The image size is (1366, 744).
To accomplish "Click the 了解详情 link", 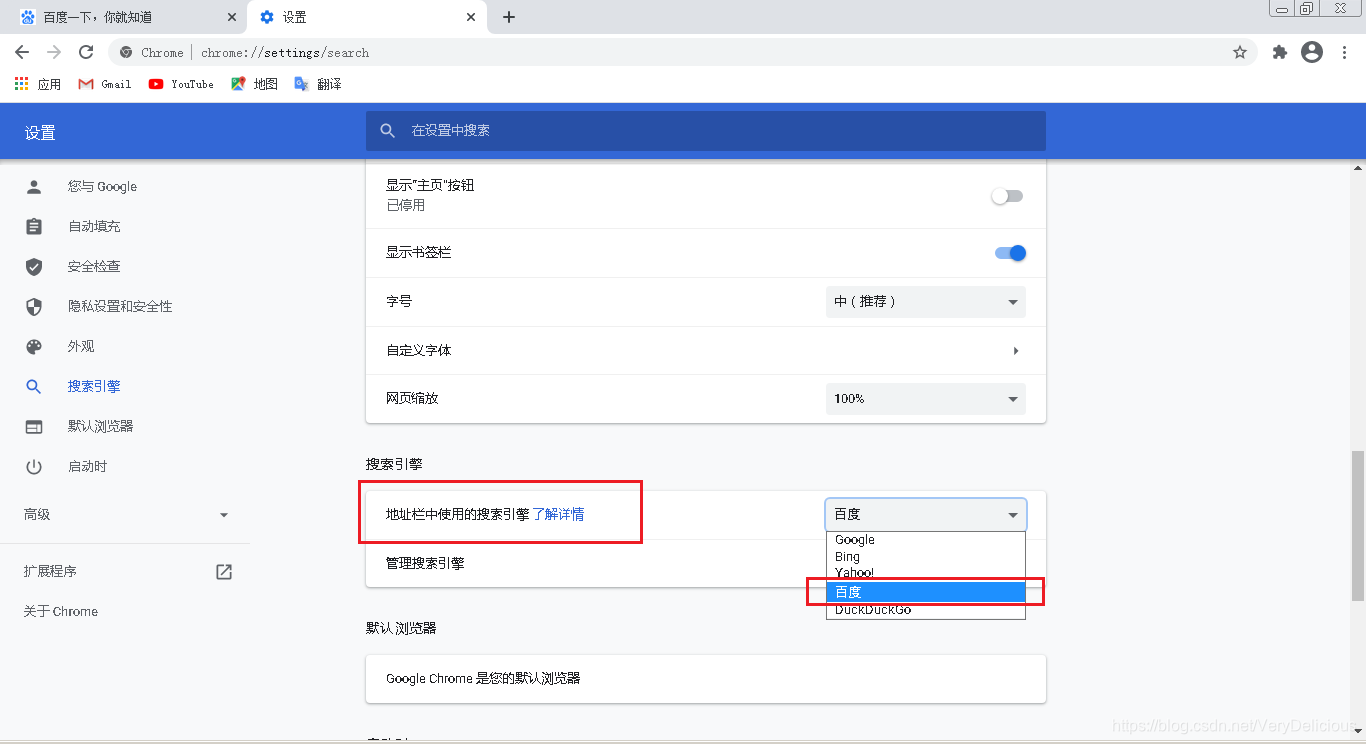I will 558,514.
